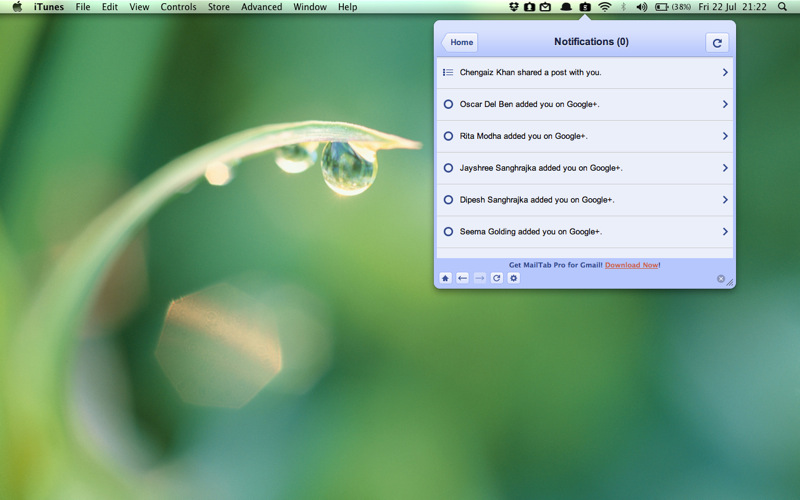Close the popup with the round X icon
Image resolution: width=800 pixels, height=500 pixels.
pos(721,279)
